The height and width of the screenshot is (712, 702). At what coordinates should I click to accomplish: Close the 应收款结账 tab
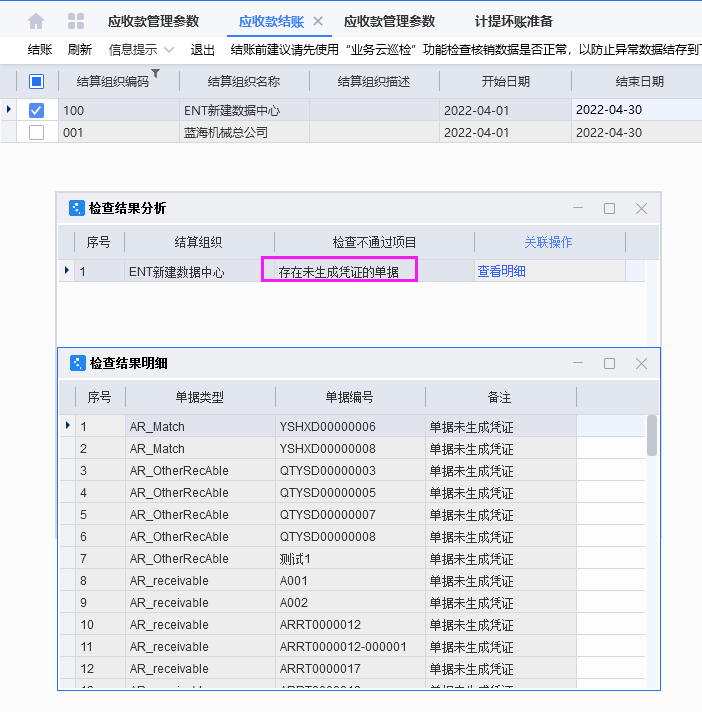pyautogui.click(x=318, y=21)
